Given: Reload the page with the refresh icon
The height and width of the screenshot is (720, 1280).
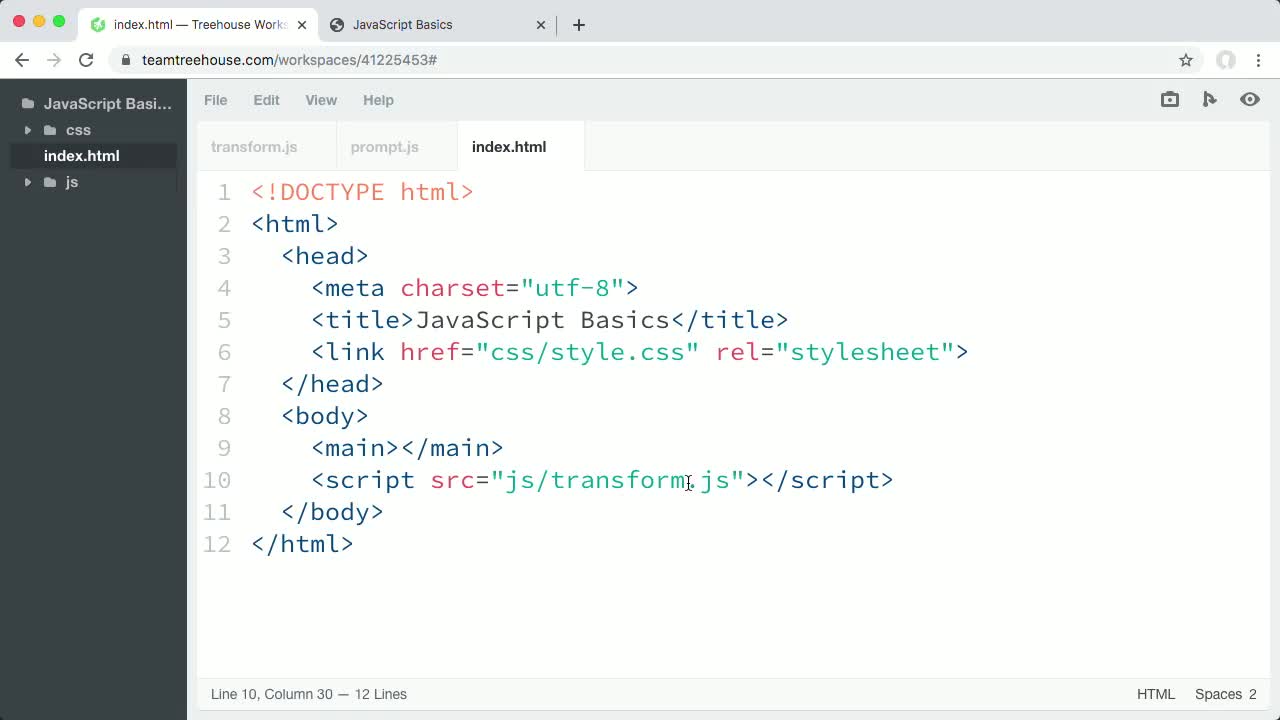Looking at the screenshot, I should pos(86,60).
